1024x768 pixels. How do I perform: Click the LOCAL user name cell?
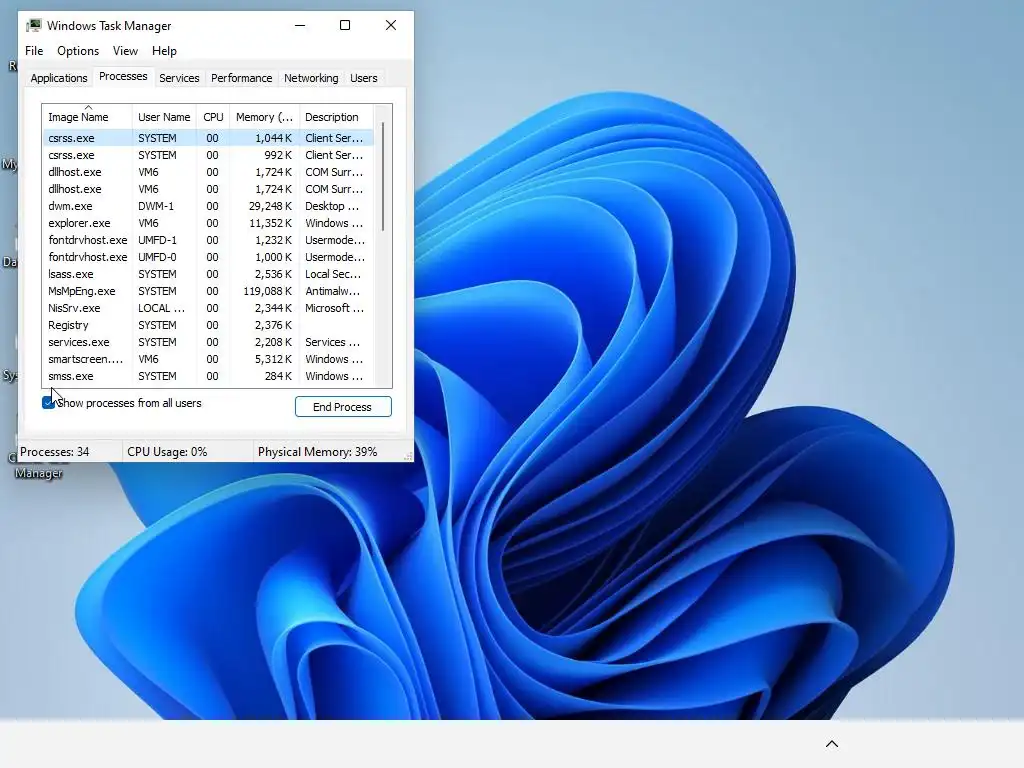pyautogui.click(x=161, y=308)
